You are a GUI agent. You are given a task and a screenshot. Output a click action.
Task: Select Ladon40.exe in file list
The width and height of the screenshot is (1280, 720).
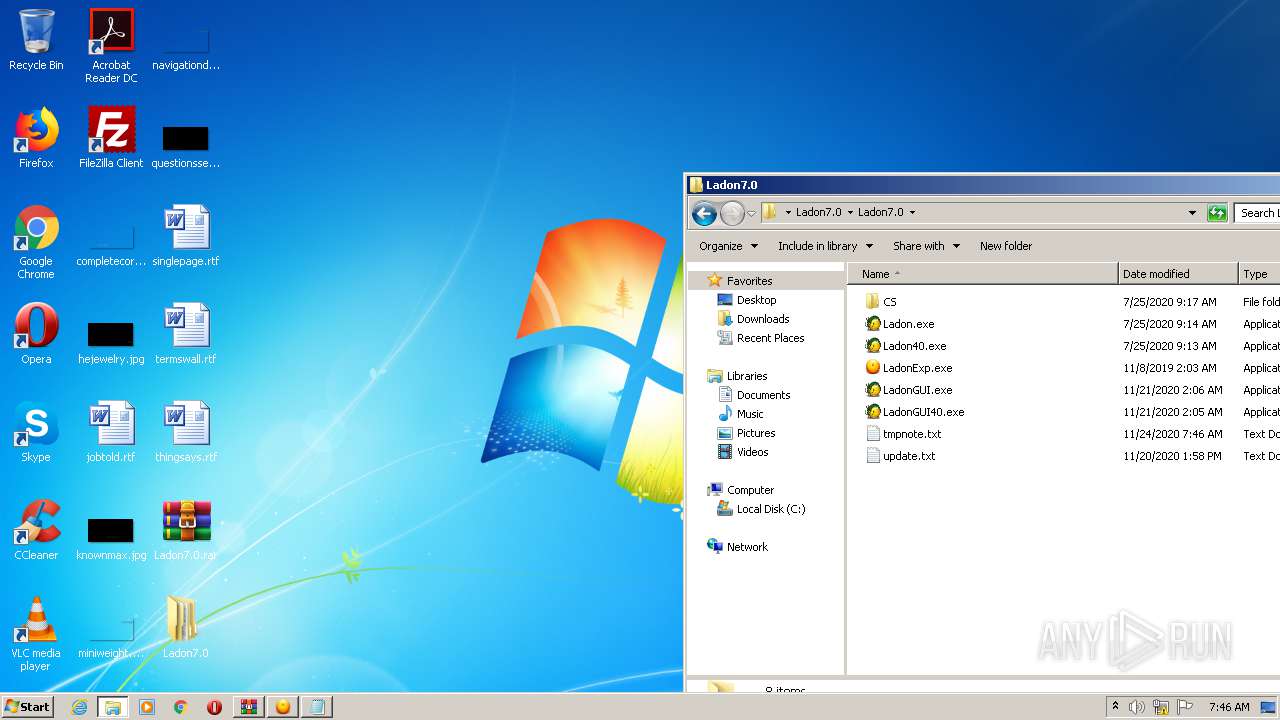[x=914, y=346]
